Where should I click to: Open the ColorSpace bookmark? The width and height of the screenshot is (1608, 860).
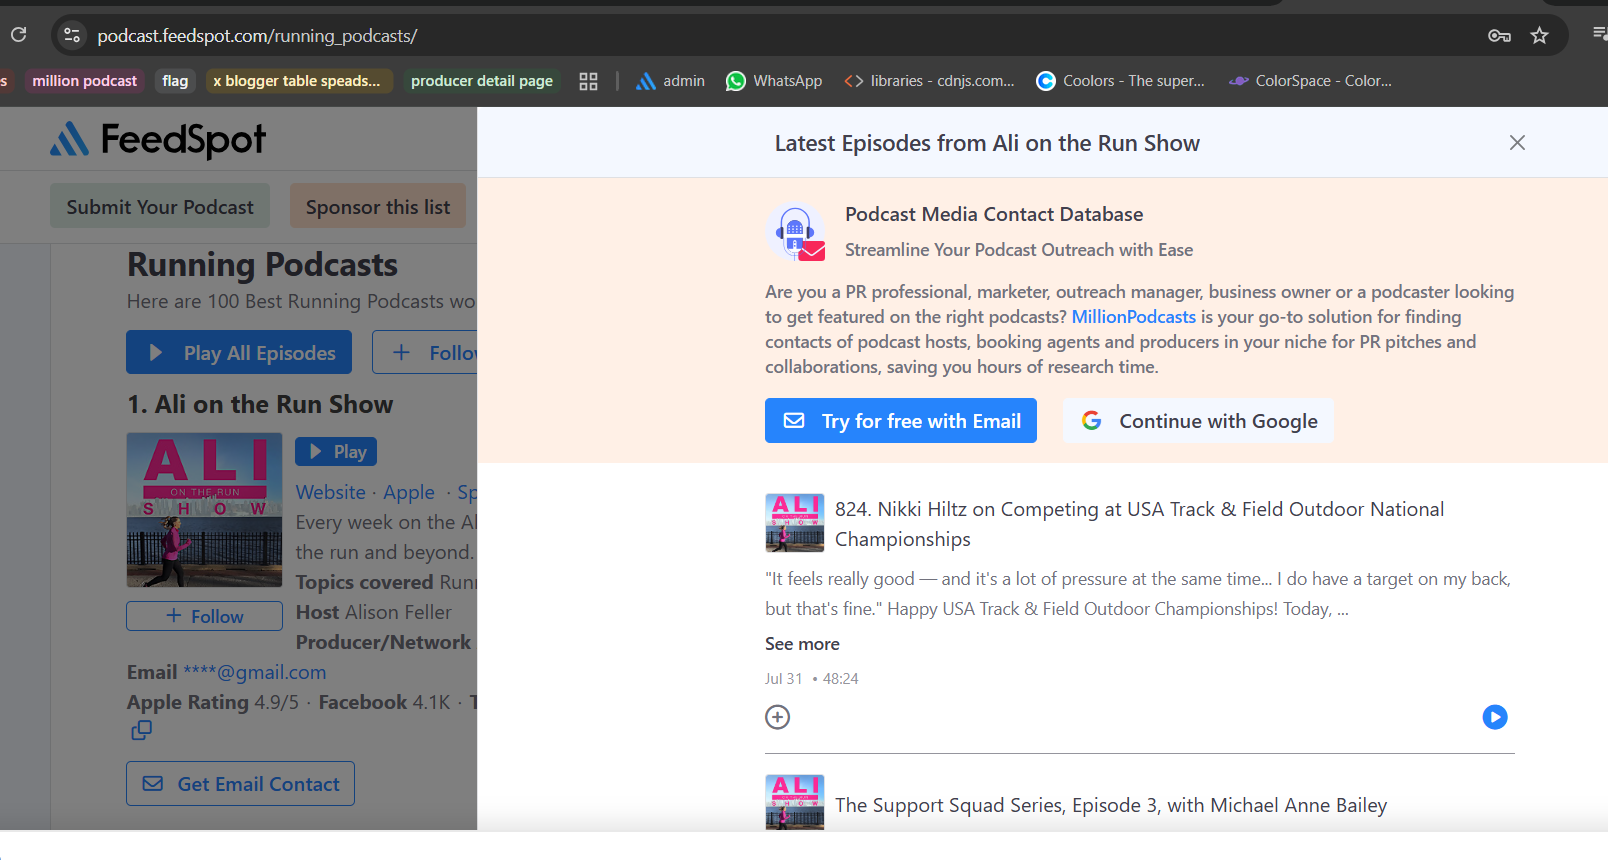coord(1310,81)
